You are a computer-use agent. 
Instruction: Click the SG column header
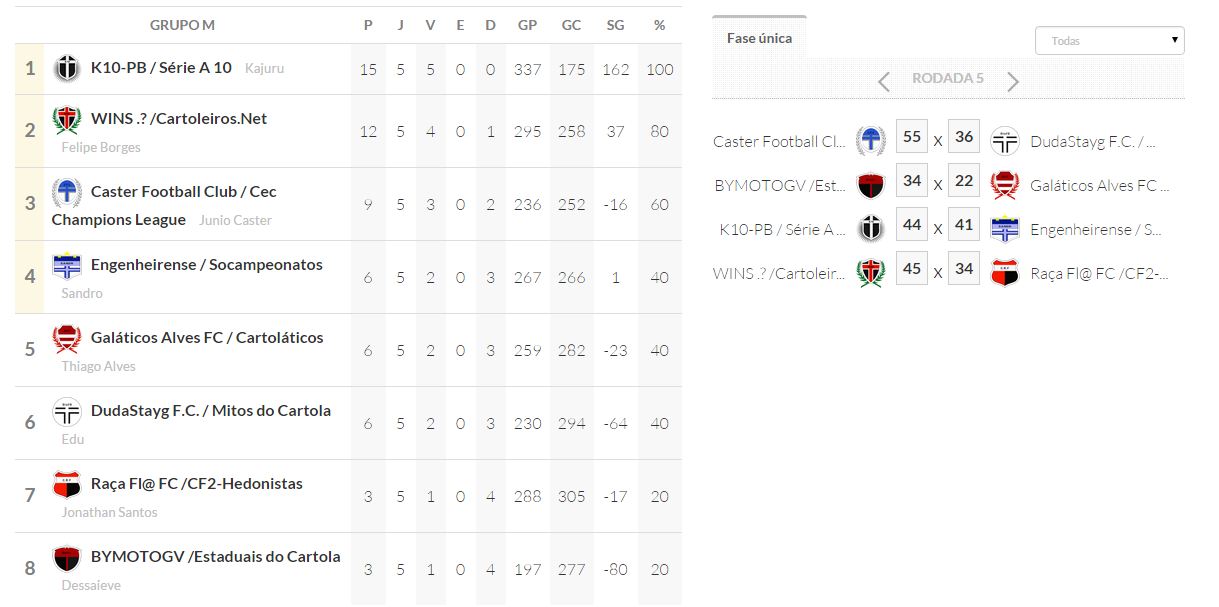pos(615,25)
